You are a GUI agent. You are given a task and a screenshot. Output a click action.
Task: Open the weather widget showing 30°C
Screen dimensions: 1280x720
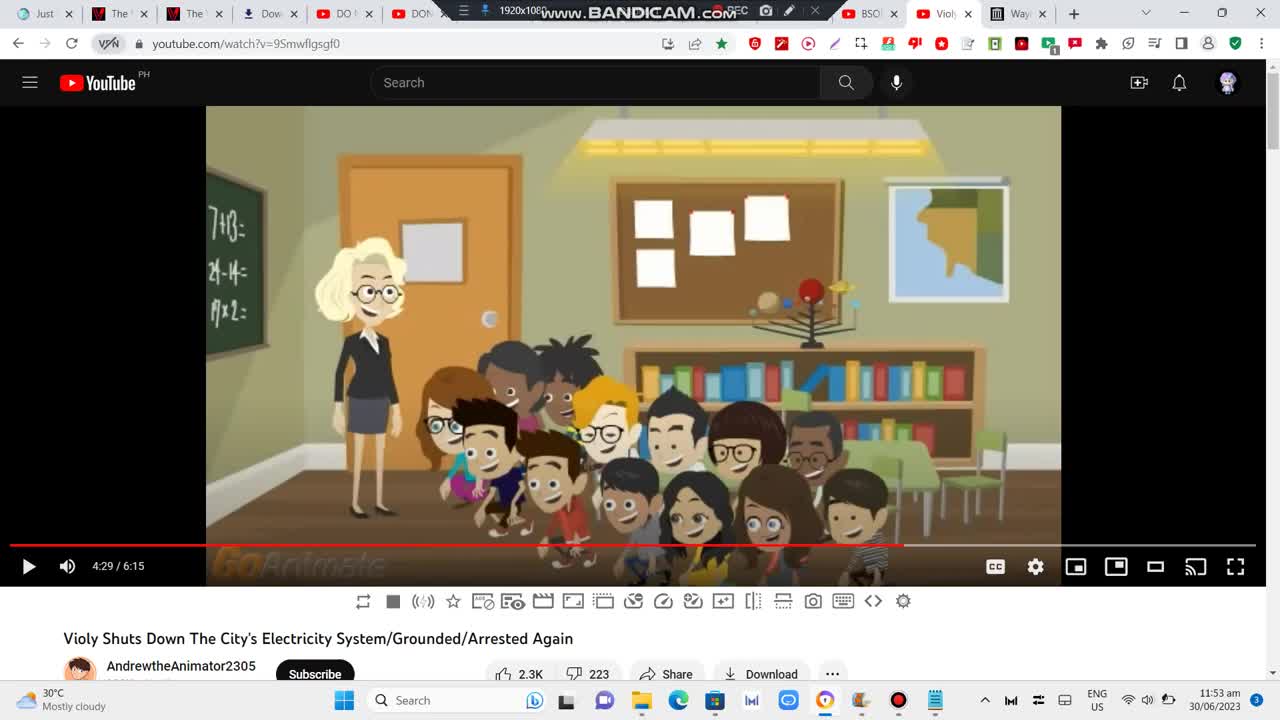coord(62,700)
